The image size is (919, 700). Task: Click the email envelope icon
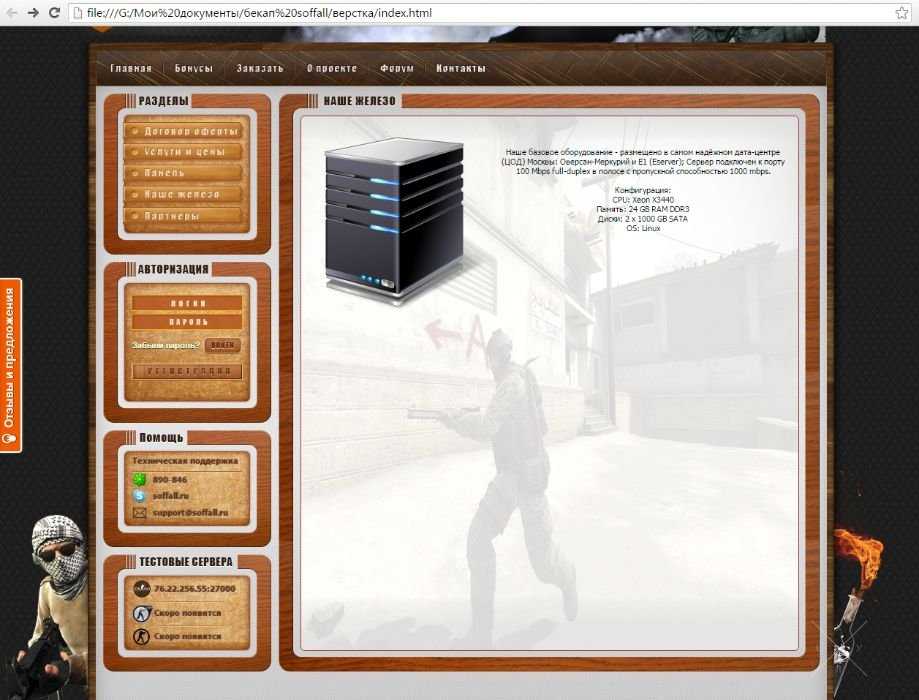click(x=139, y=513)
